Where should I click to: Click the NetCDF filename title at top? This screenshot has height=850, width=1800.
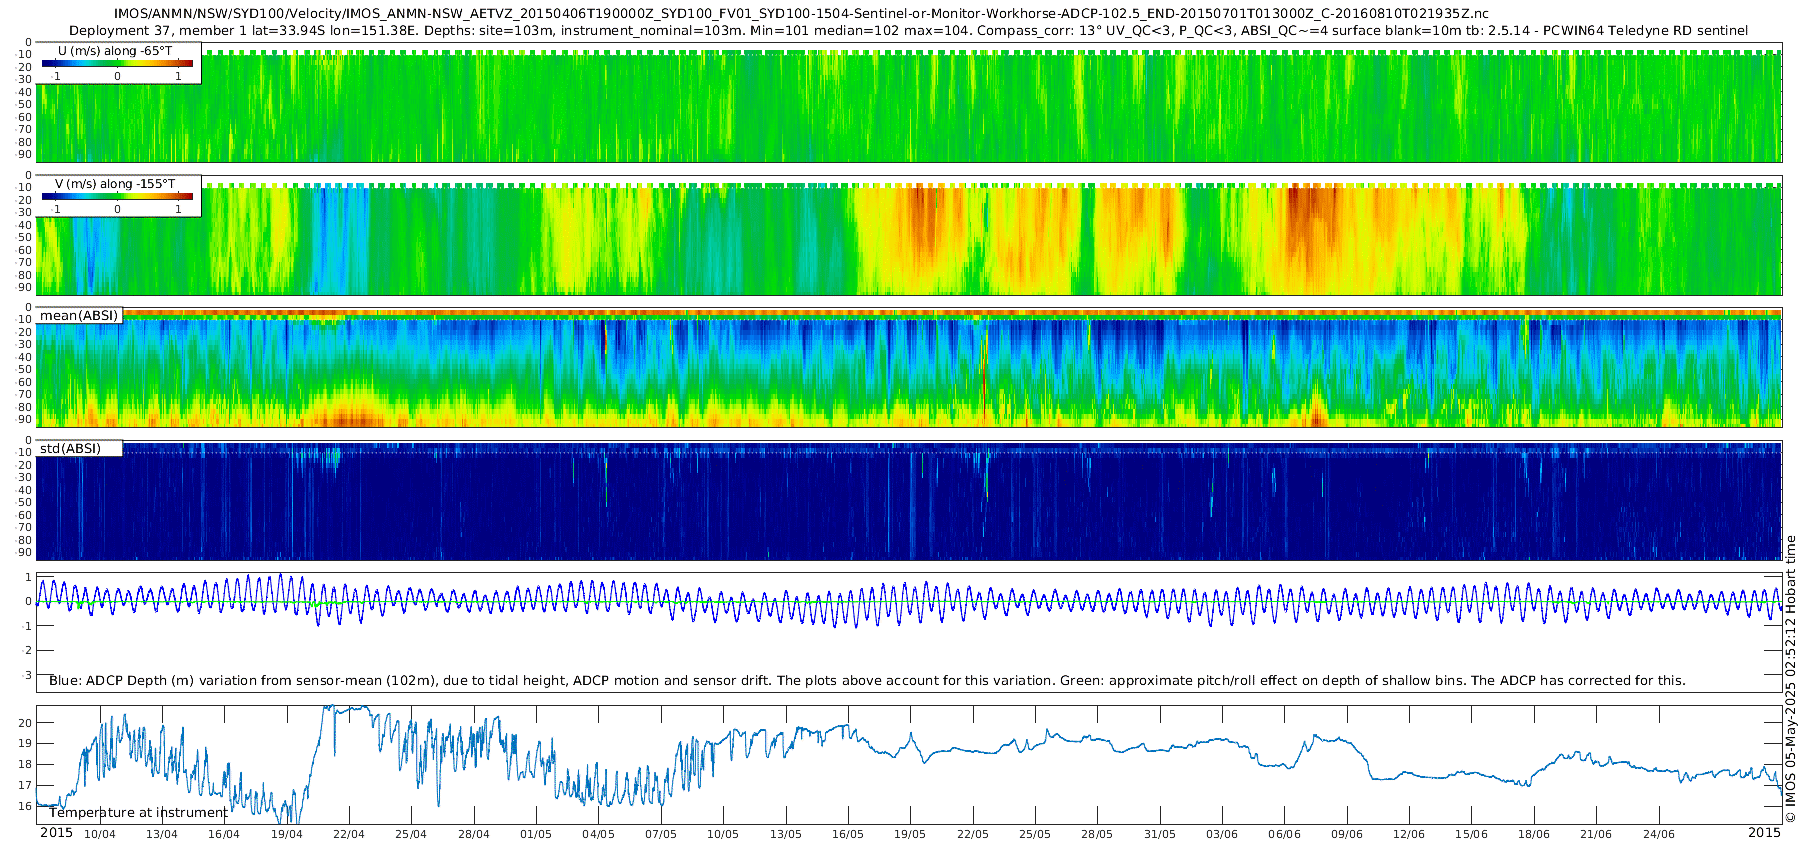801,14
